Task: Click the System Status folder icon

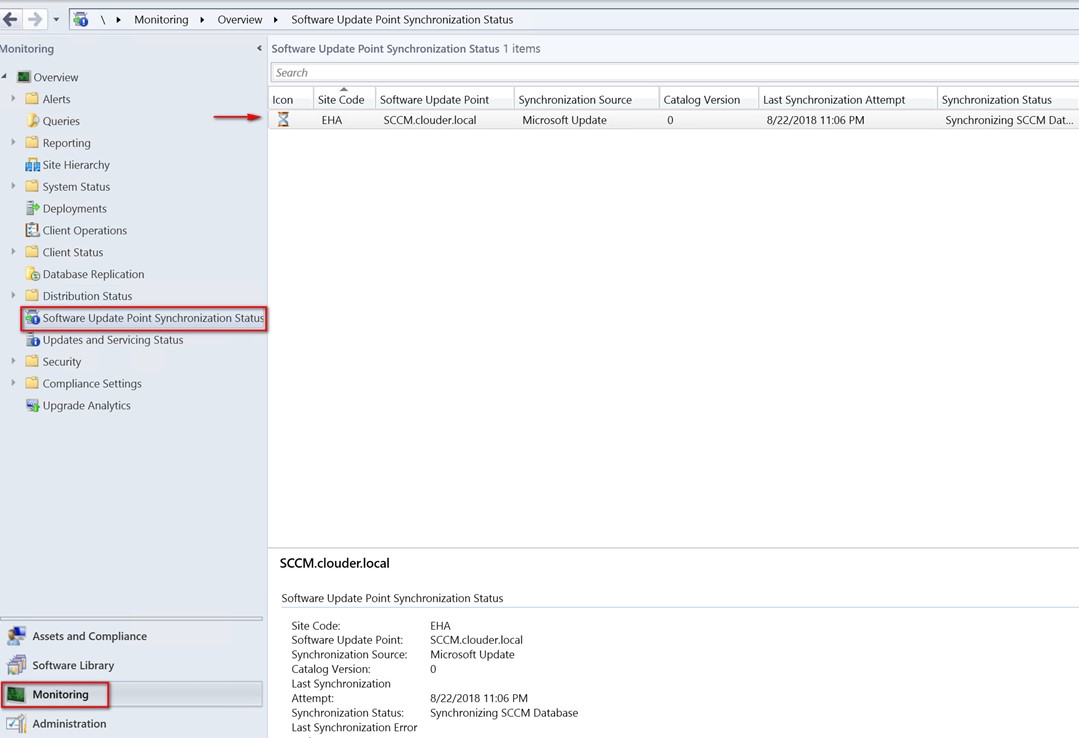Action: tap(32, 186)
